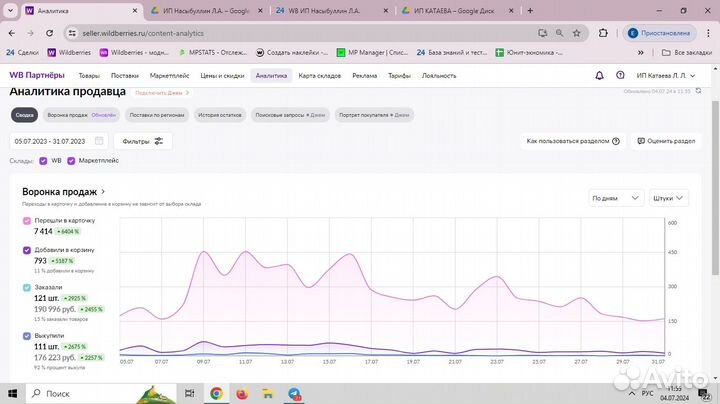Go to the Карта складов menu item
Screen dimensions: 720x404
click(x=320, y=75)
